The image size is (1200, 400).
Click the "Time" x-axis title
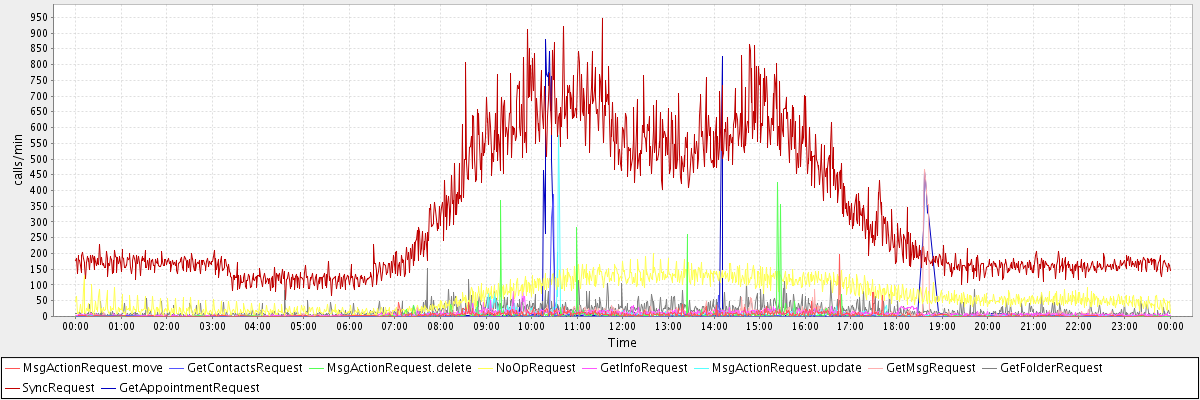[621, 342]
